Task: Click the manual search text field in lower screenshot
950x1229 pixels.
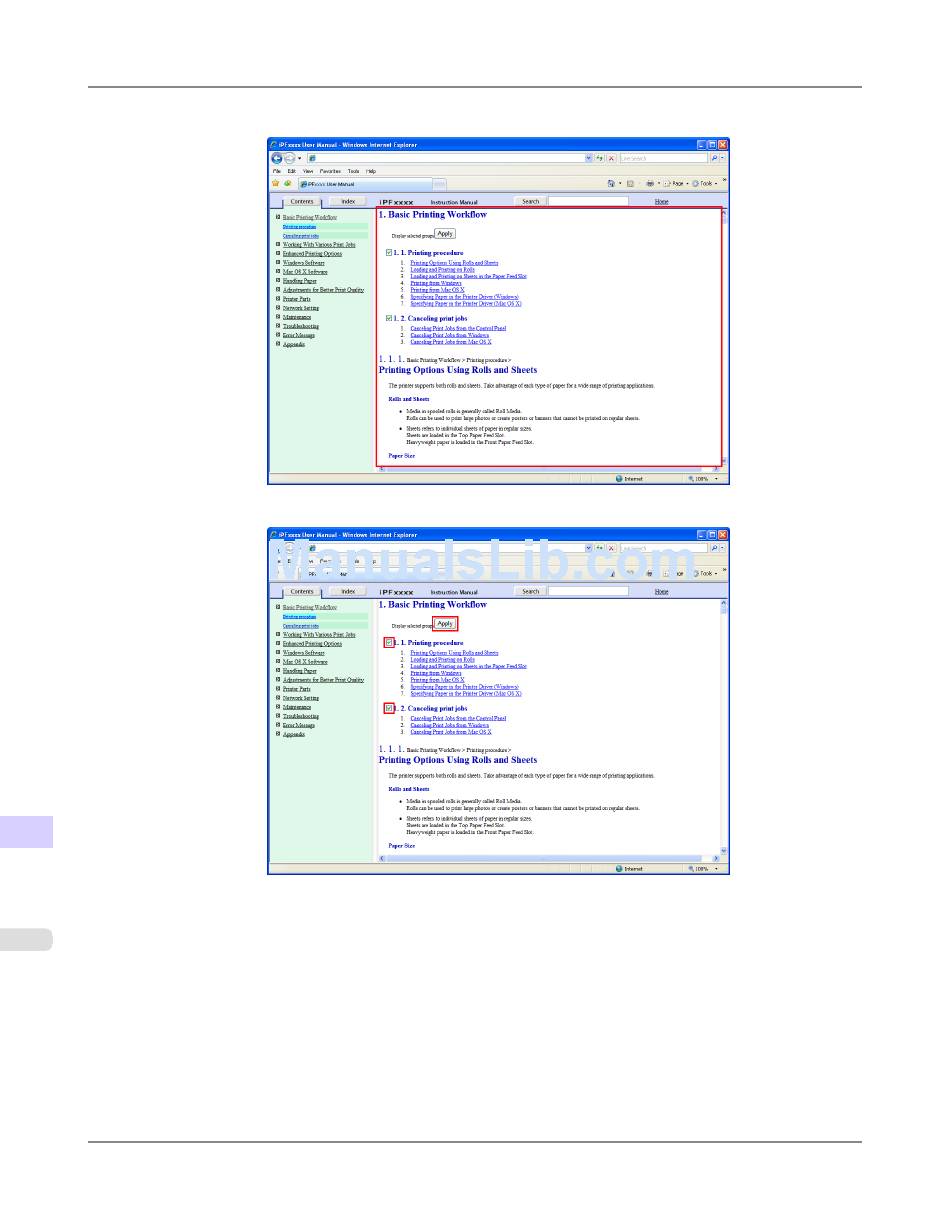Action: coord(588,591)
